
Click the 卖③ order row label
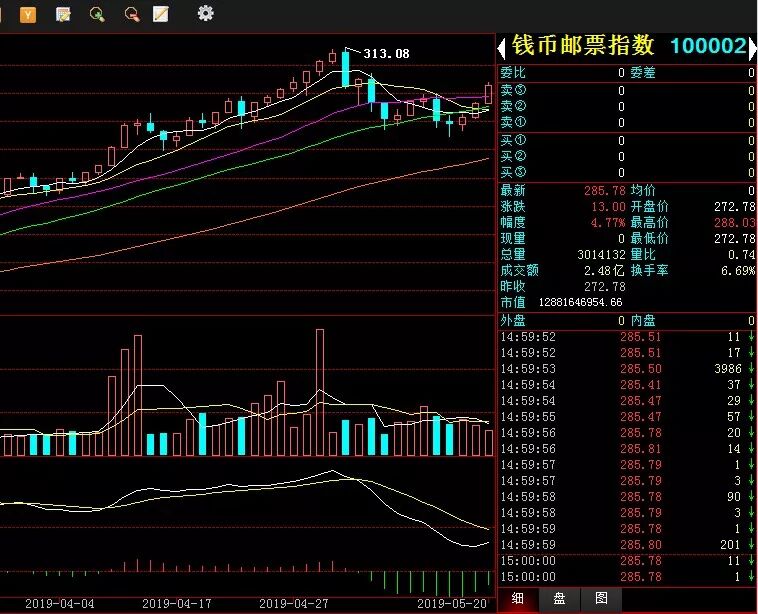click(x=513, y=90)
